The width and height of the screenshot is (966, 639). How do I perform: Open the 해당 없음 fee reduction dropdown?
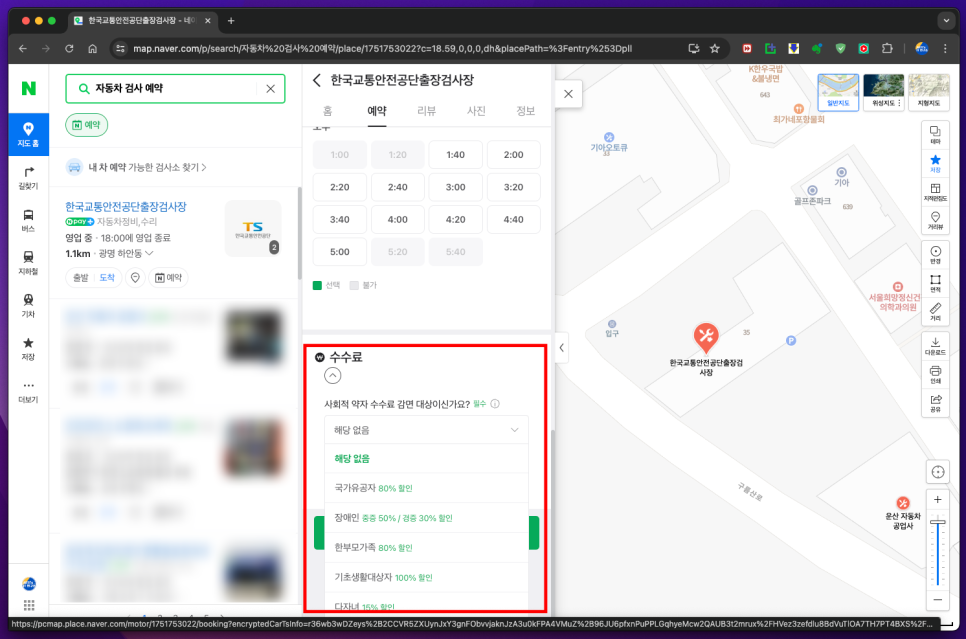click(x=426, y=430)
